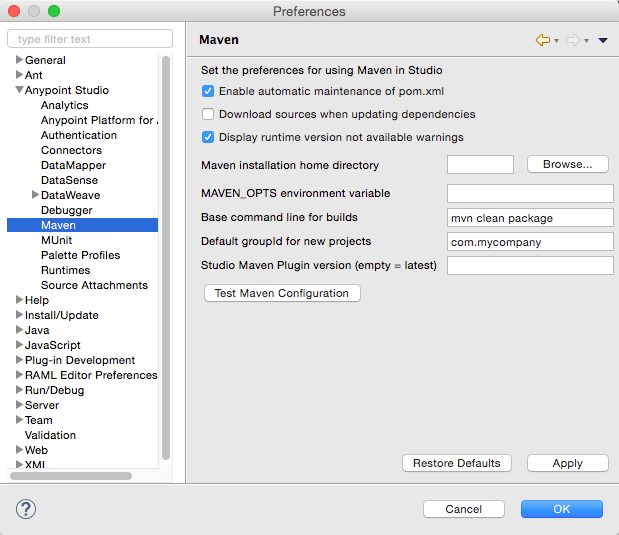Click Studio Maven Plugin version field
Screen dimensions: 619x535
coord(530,265)
